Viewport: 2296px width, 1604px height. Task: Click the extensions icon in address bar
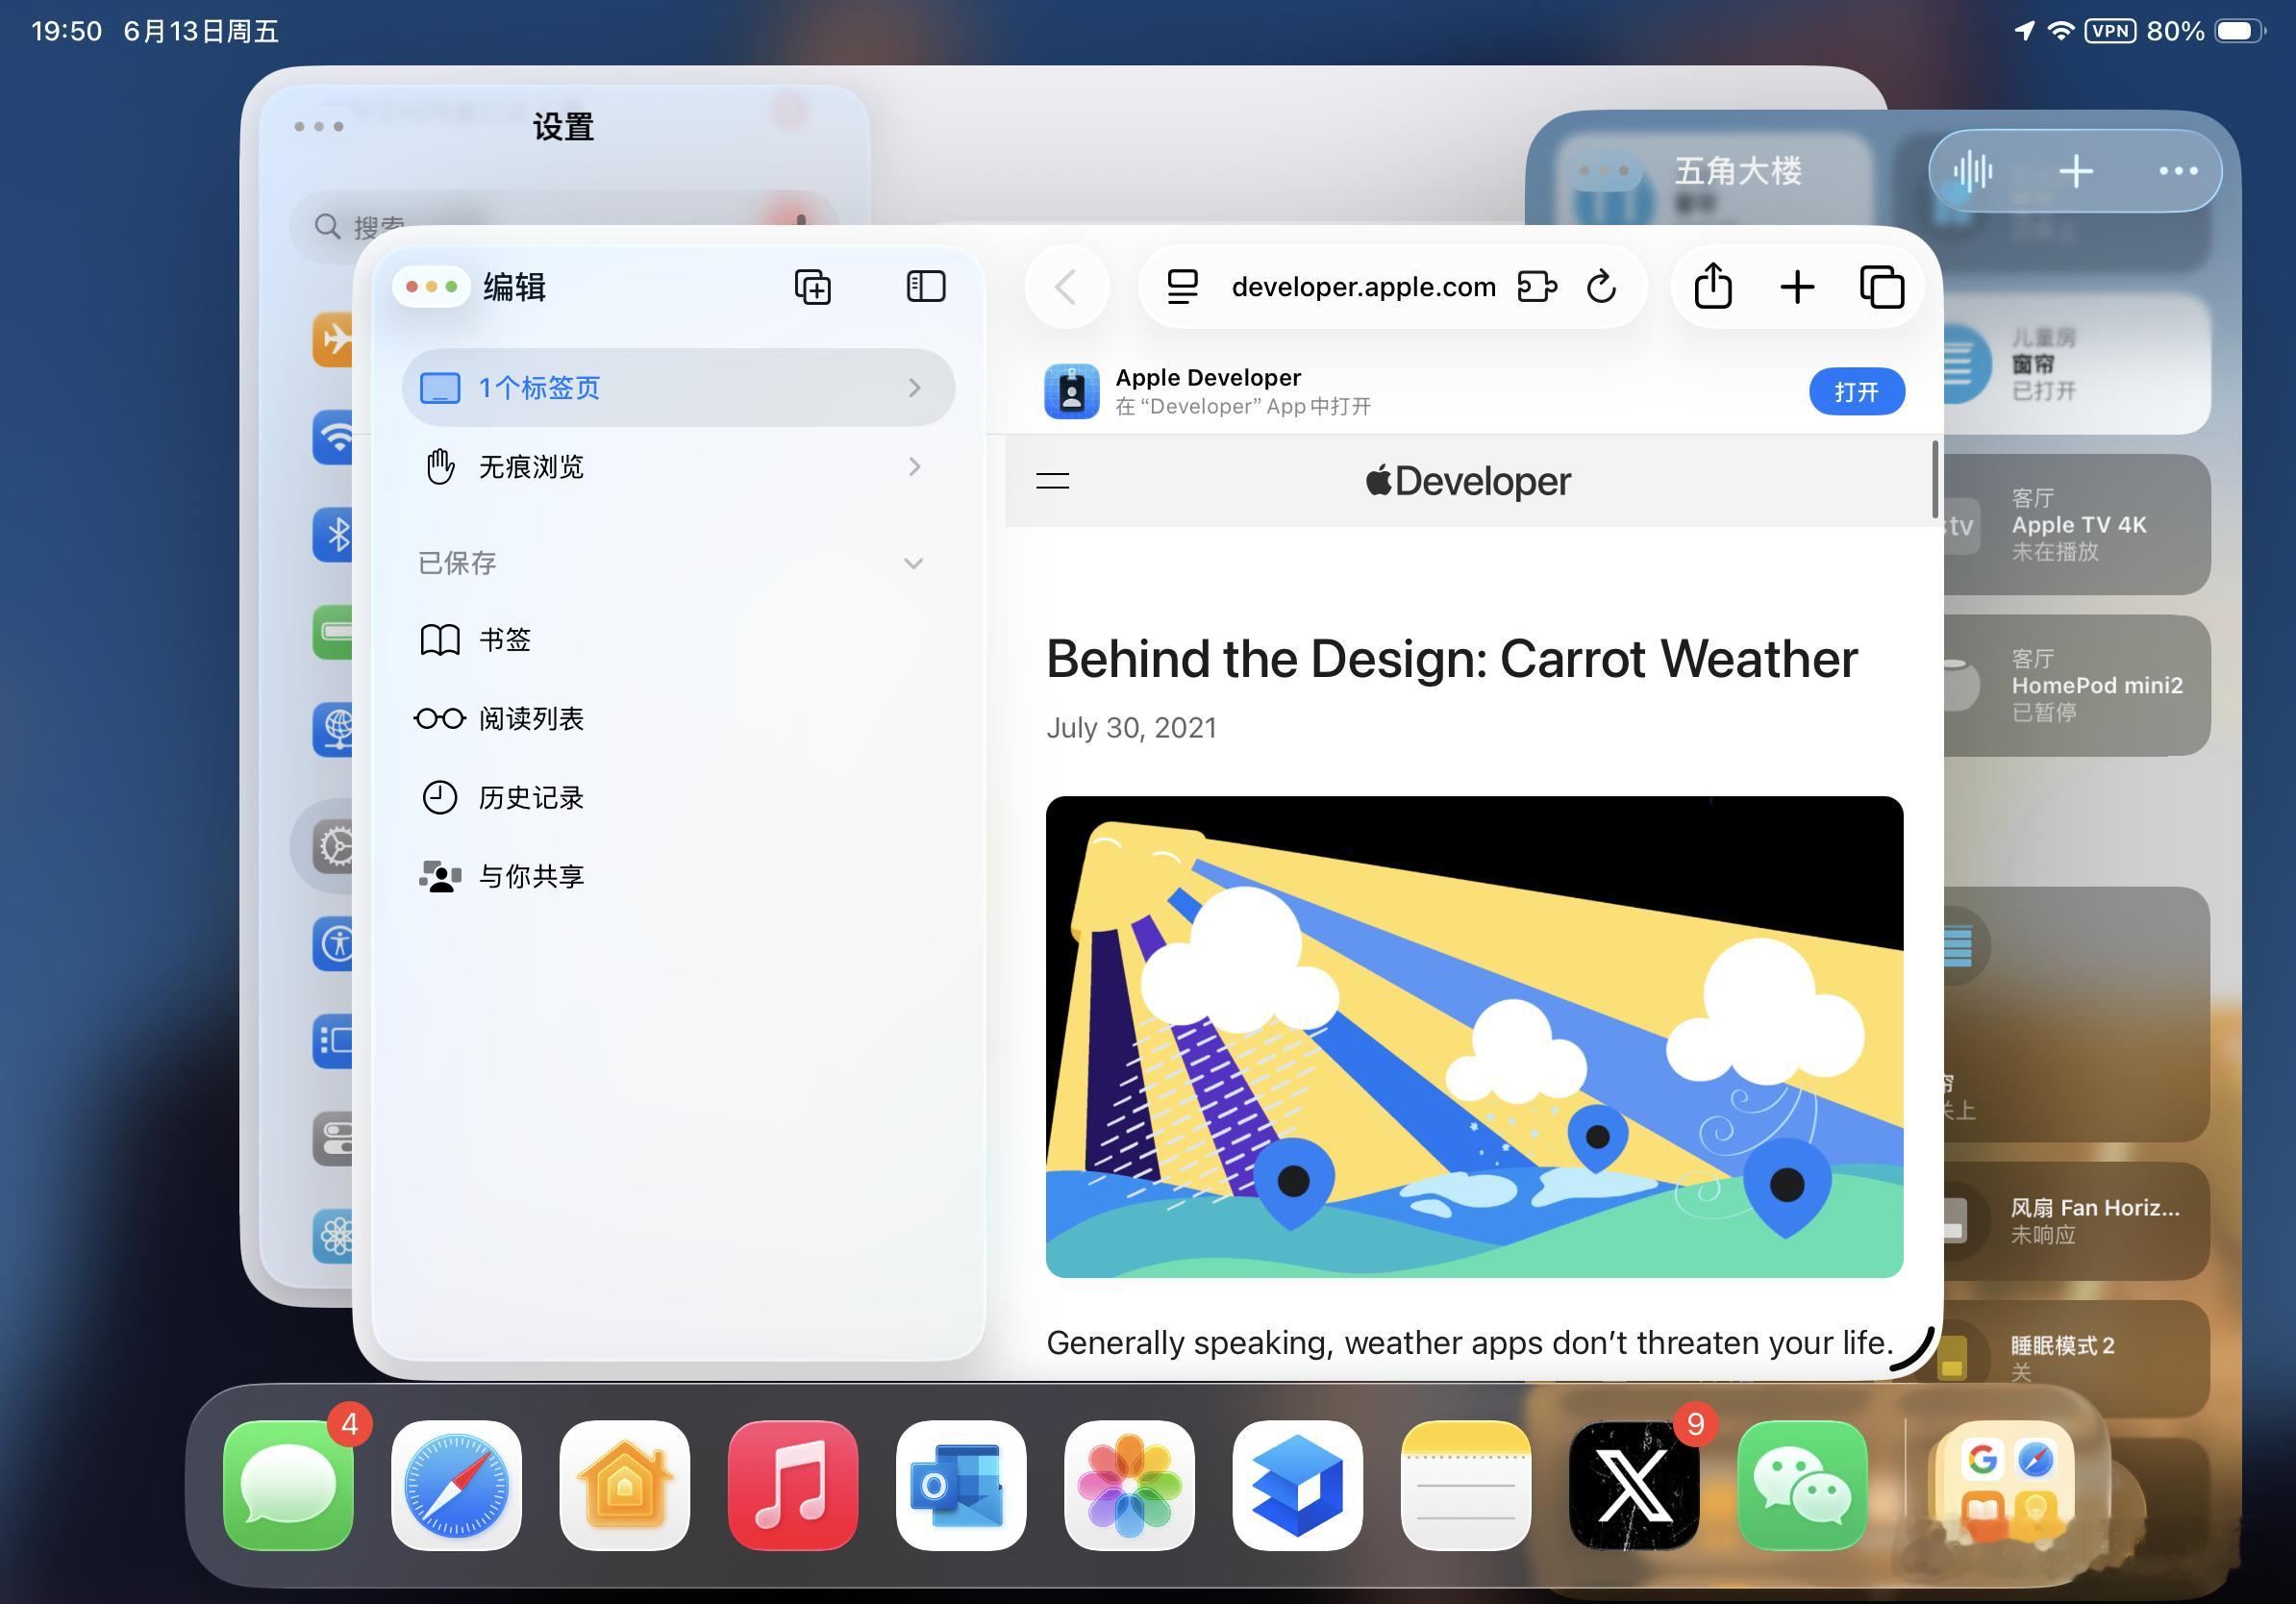pyautogui.click(x=1536, y=287)
